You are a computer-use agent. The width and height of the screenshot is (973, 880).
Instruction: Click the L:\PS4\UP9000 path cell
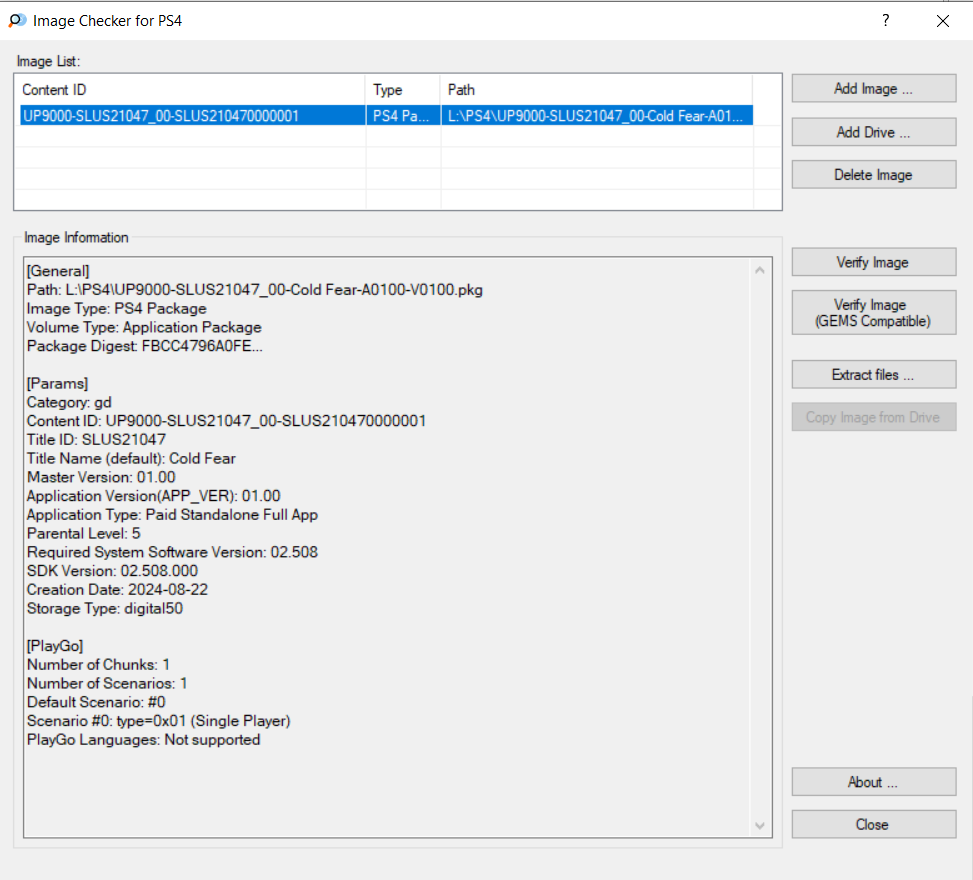tap(597, 116)
